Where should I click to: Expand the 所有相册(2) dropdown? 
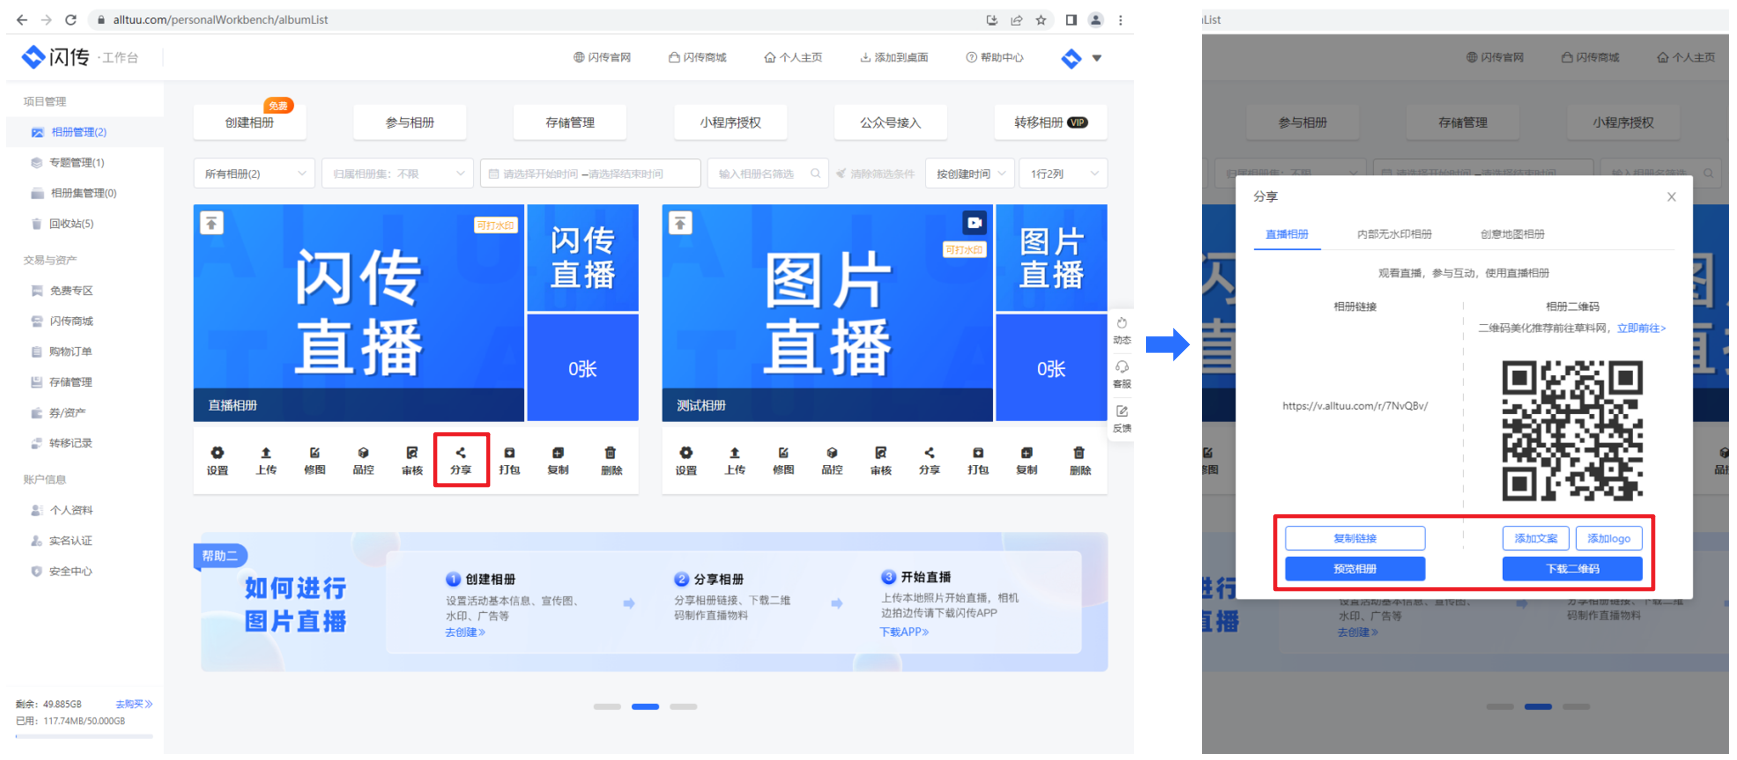(254, 173)
